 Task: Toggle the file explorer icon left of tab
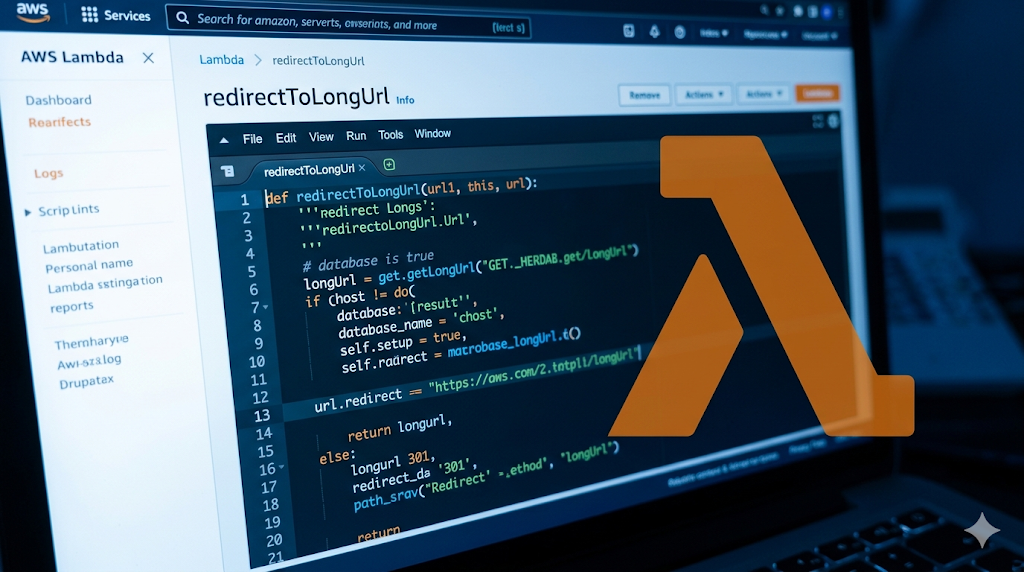pos(227,171)
